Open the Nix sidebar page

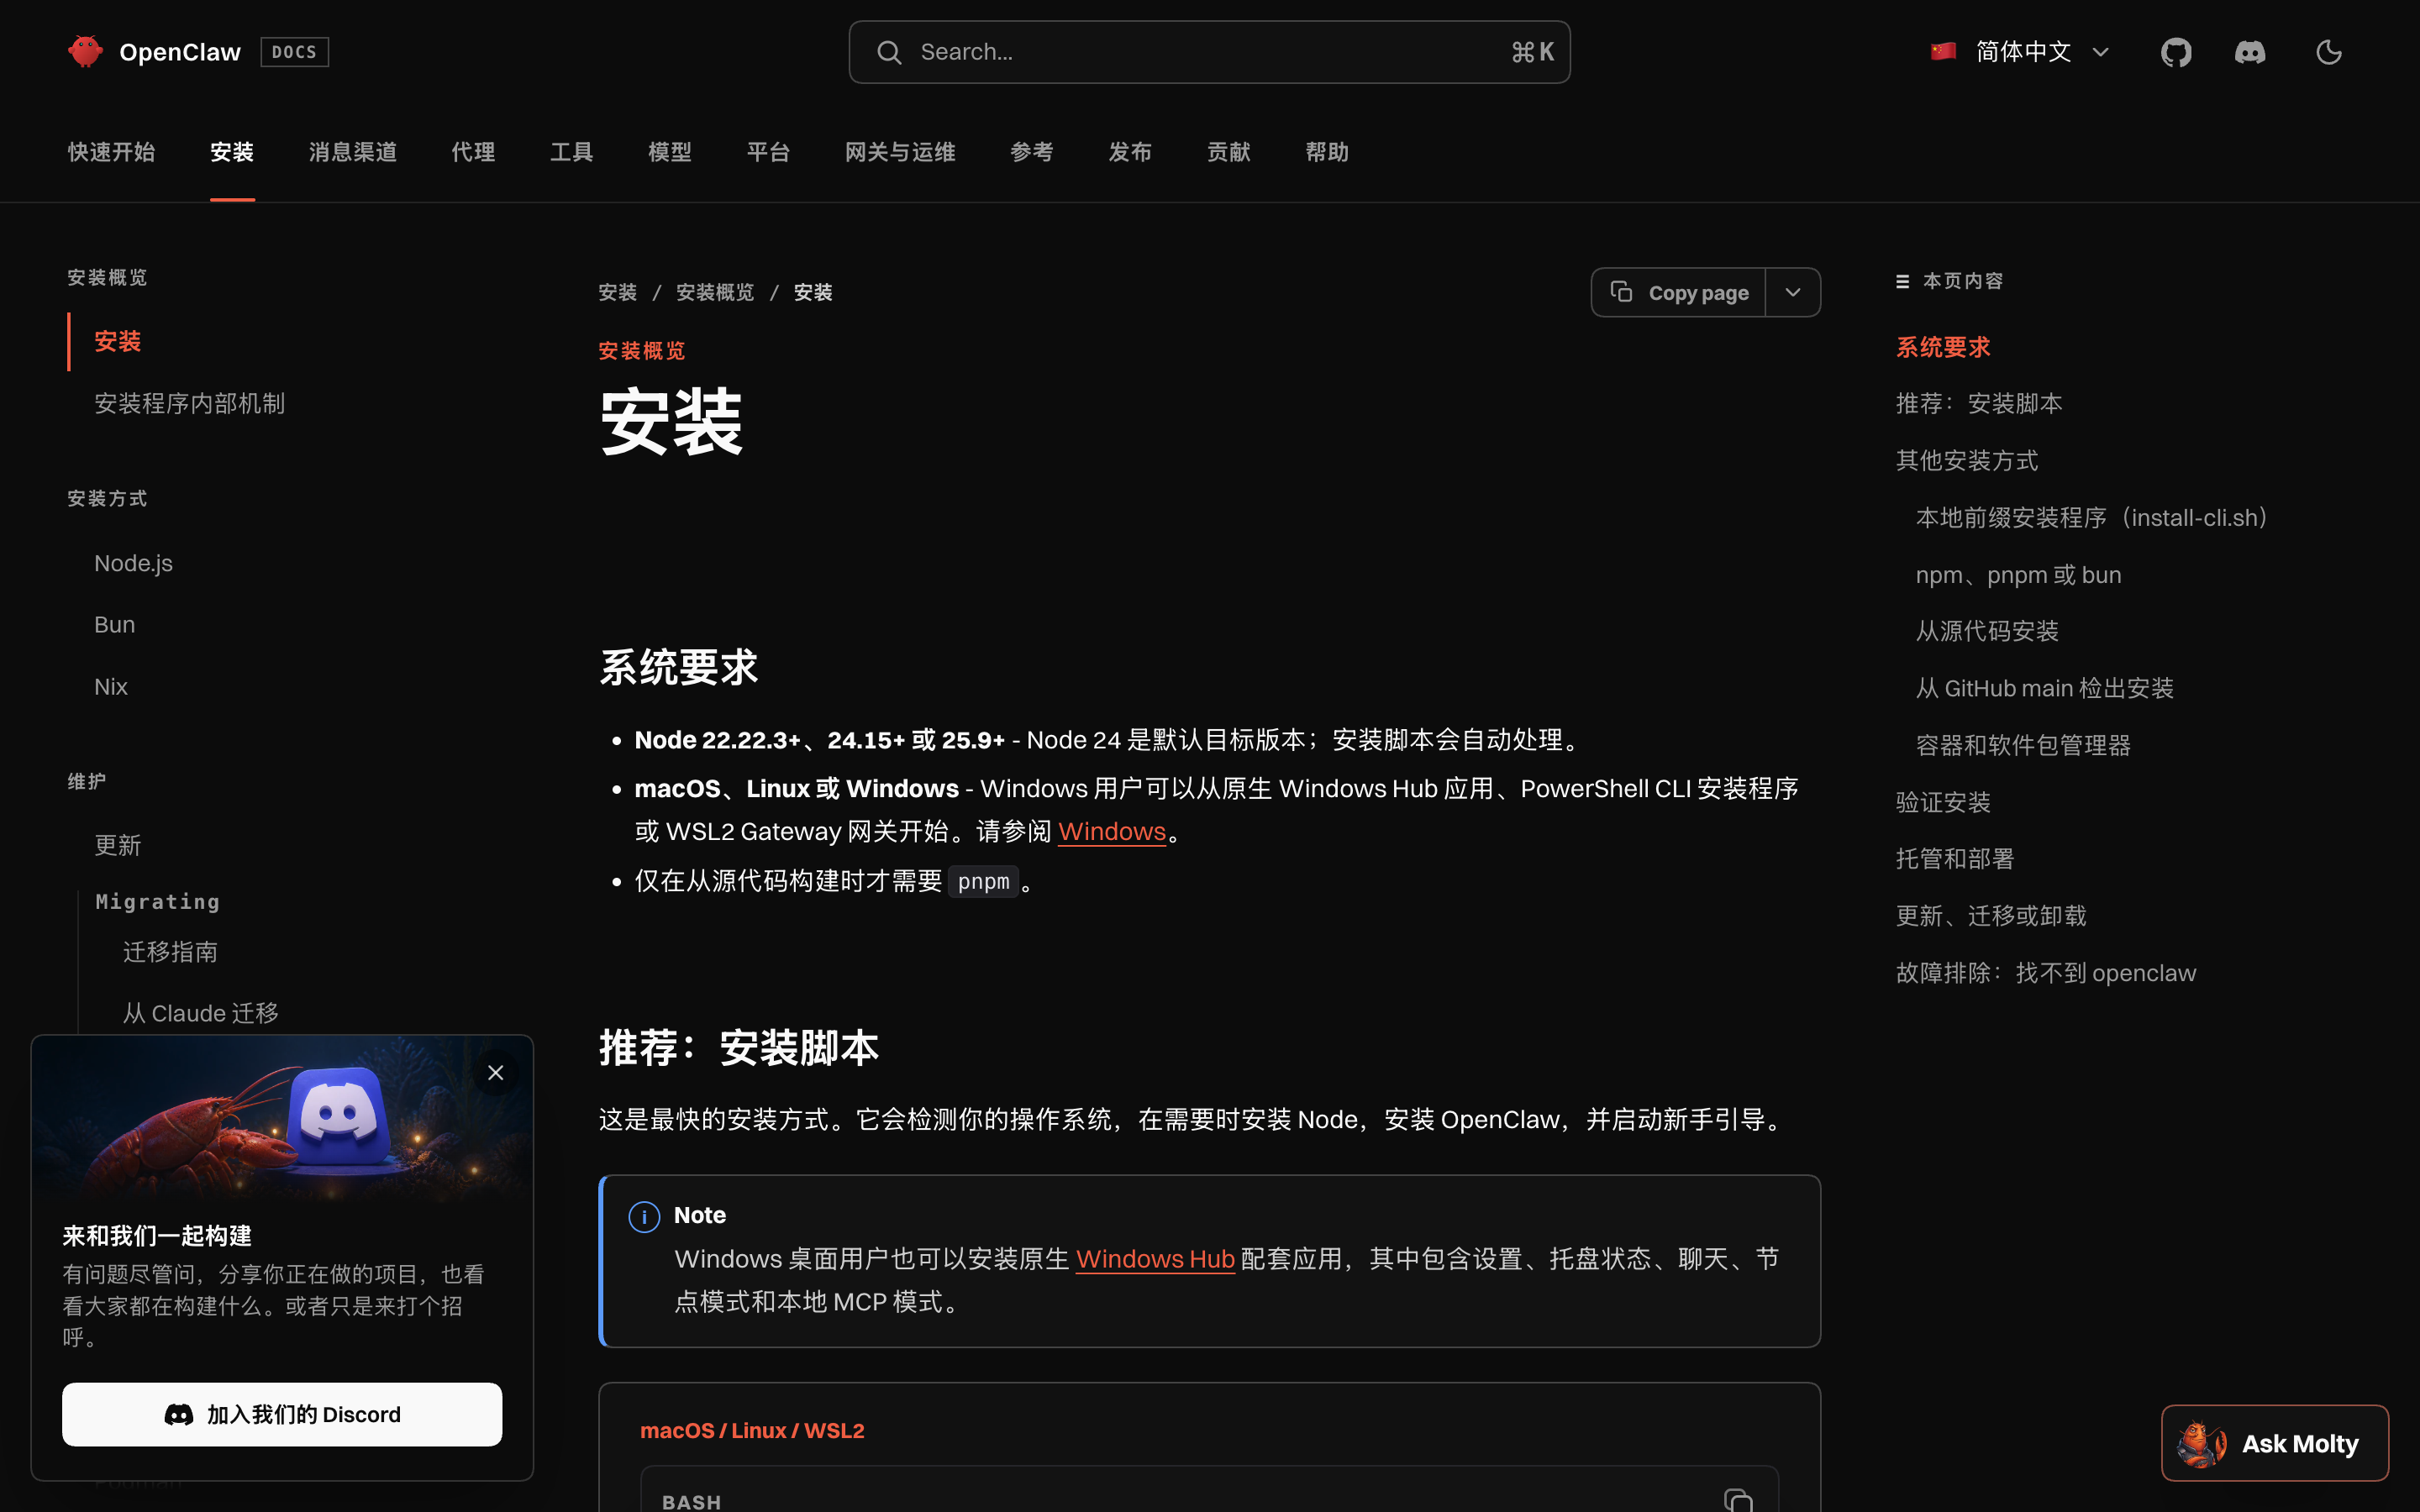pyautogui.click(x=110, y=687)
